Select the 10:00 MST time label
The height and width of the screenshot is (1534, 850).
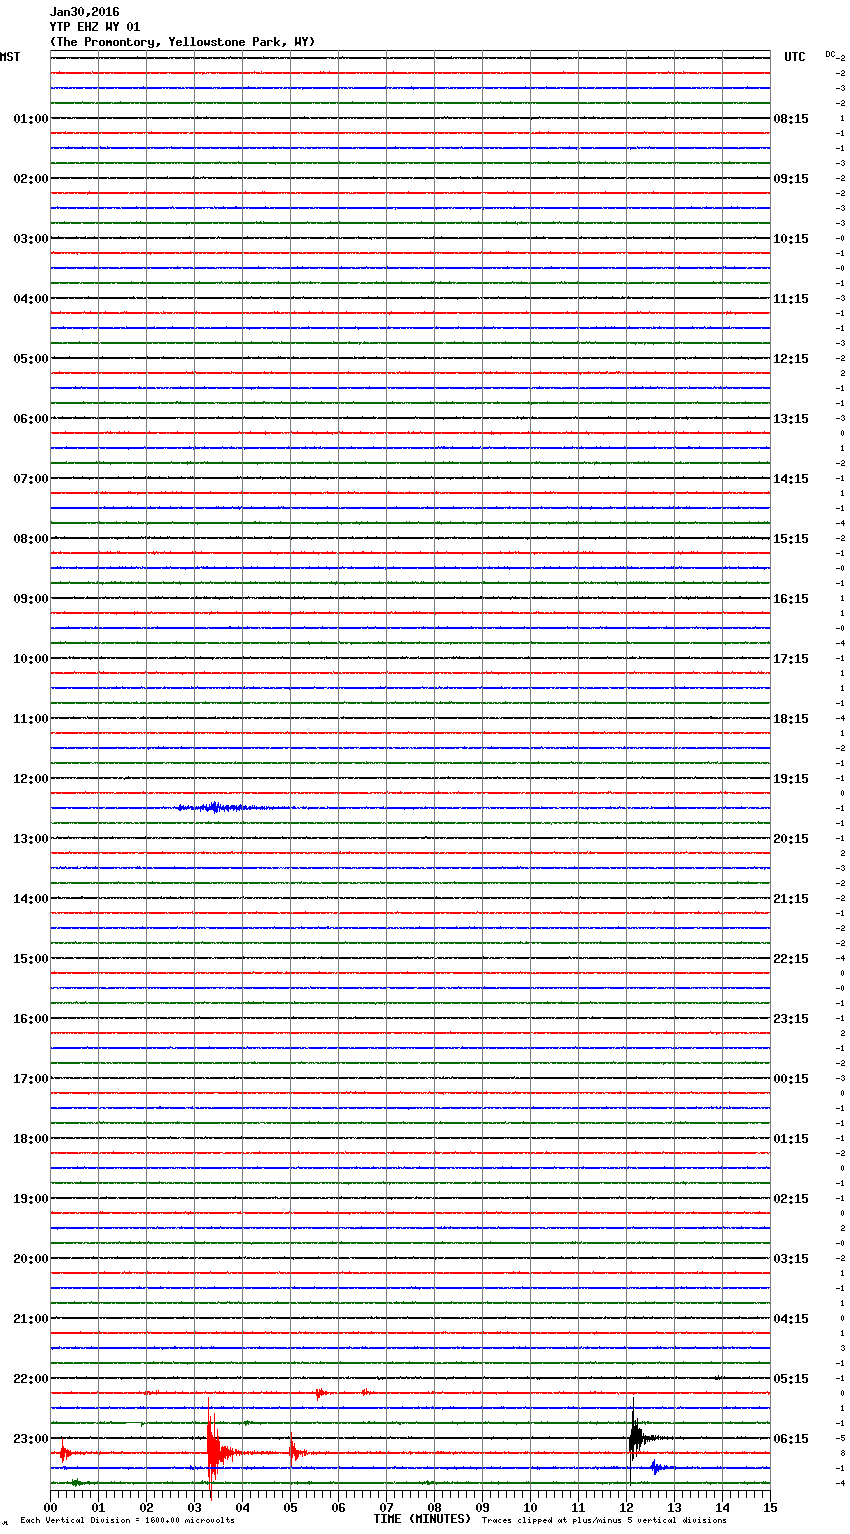click(31, 659)
